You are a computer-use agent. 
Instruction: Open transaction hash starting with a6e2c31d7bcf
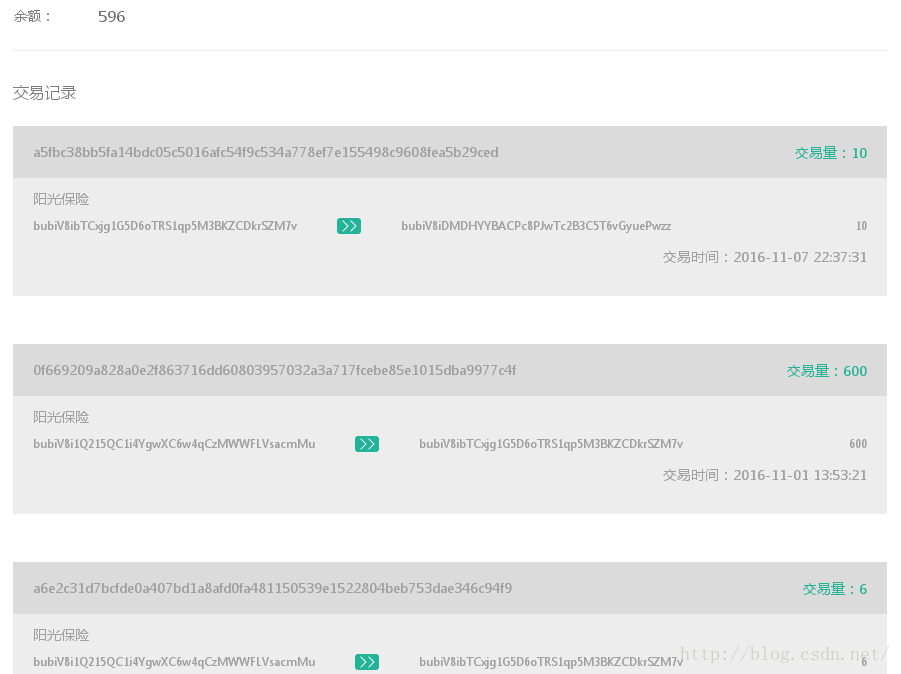point(272,588)
